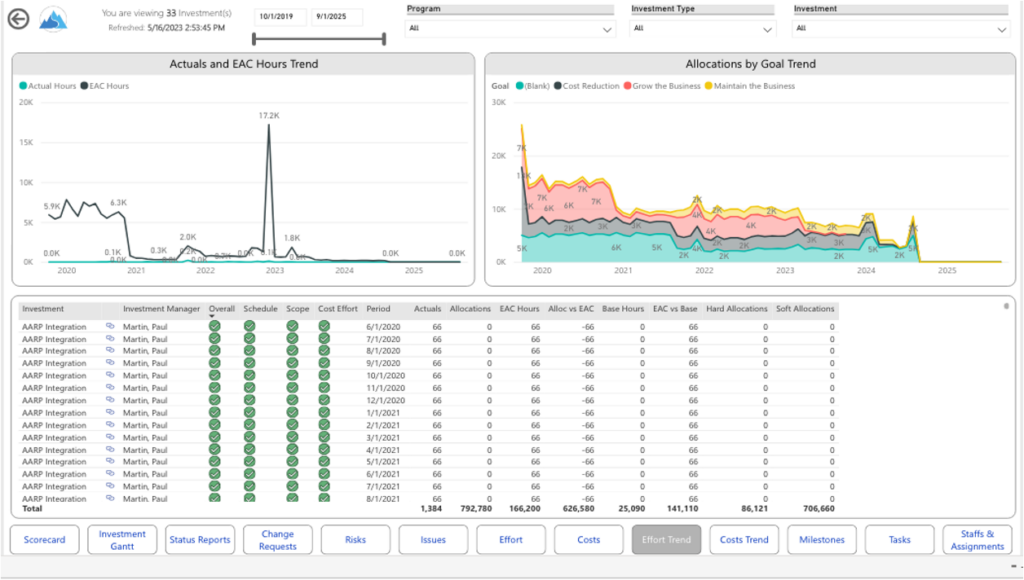The width and height of the screenshot is (1024, 580).
Task: Sort by Hard Allocations column header
Action: (x=737, y=308)
